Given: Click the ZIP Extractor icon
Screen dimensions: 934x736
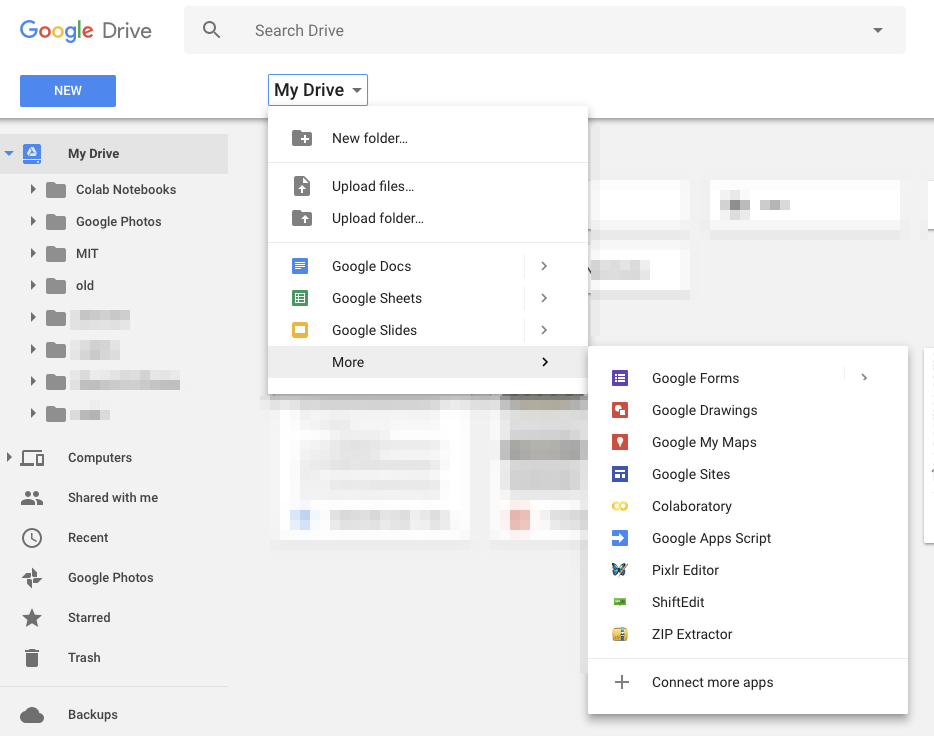Looking at the screenshot, I should (x=620, y=634).
